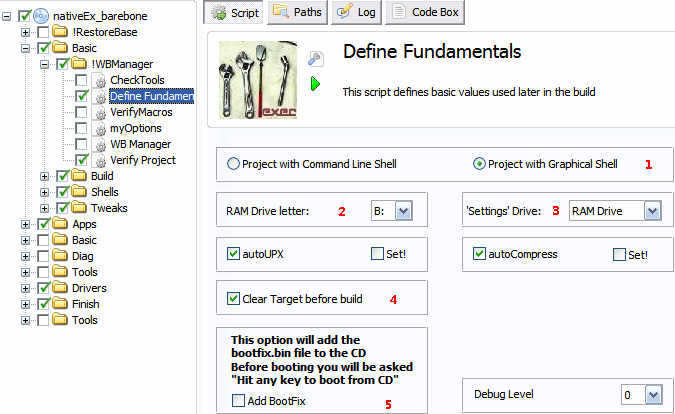Toggle the nativeEx_barebone root checkbox
Image resolution: width=675 pixels, height=414 pixels.
[x=25, y=16]
